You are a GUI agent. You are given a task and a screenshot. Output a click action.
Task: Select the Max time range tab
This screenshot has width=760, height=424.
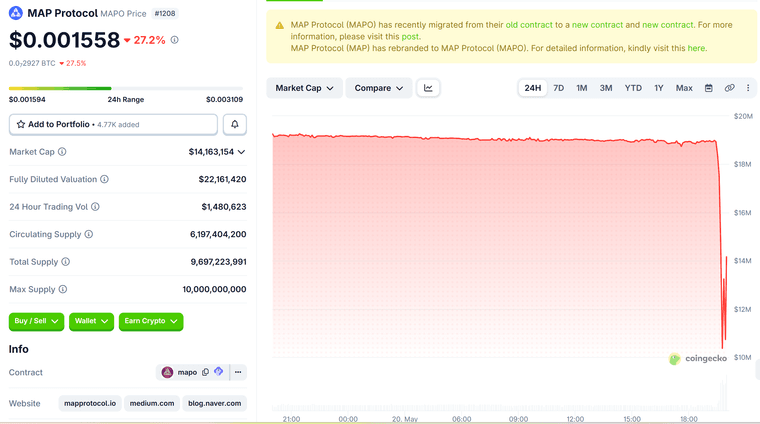pos(684,88)
